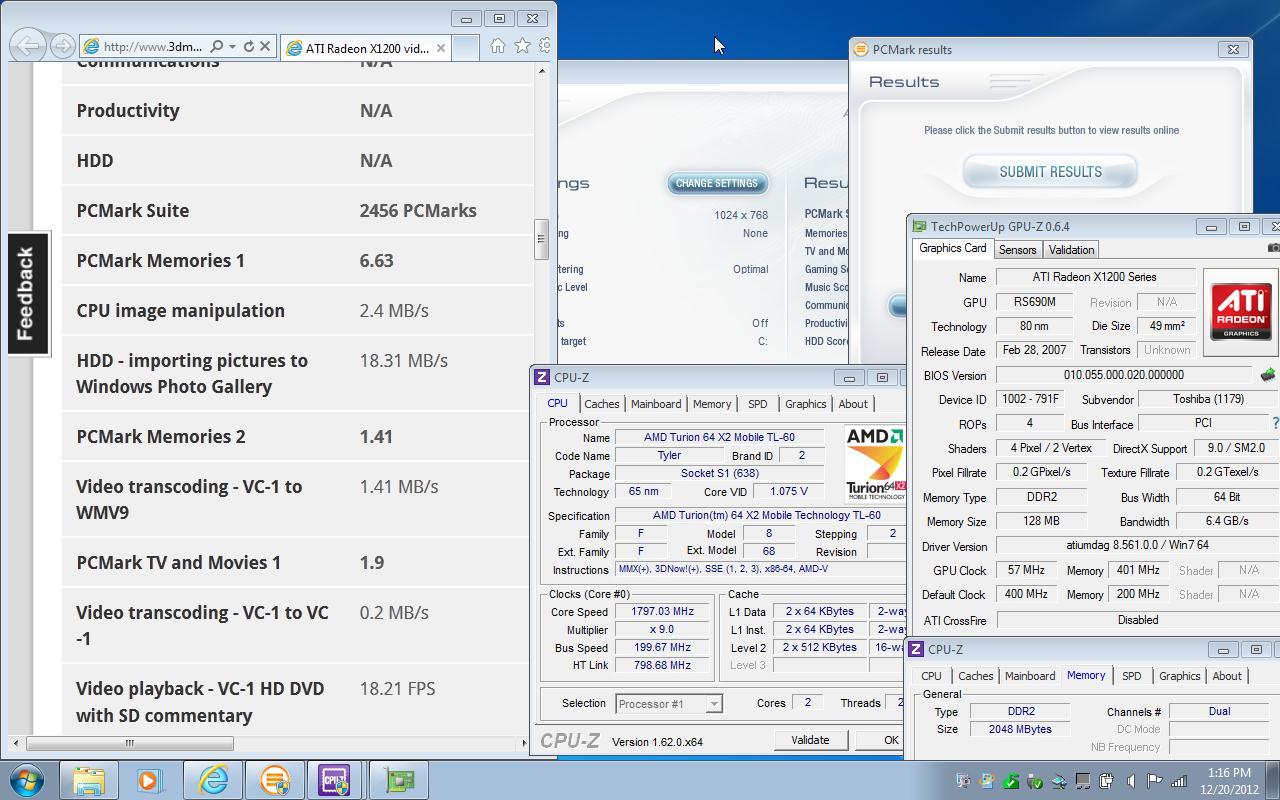This screenshot has width=1280, height=800.
Task: Click the IE address bar URL field
Action: (x=152, y=46)
